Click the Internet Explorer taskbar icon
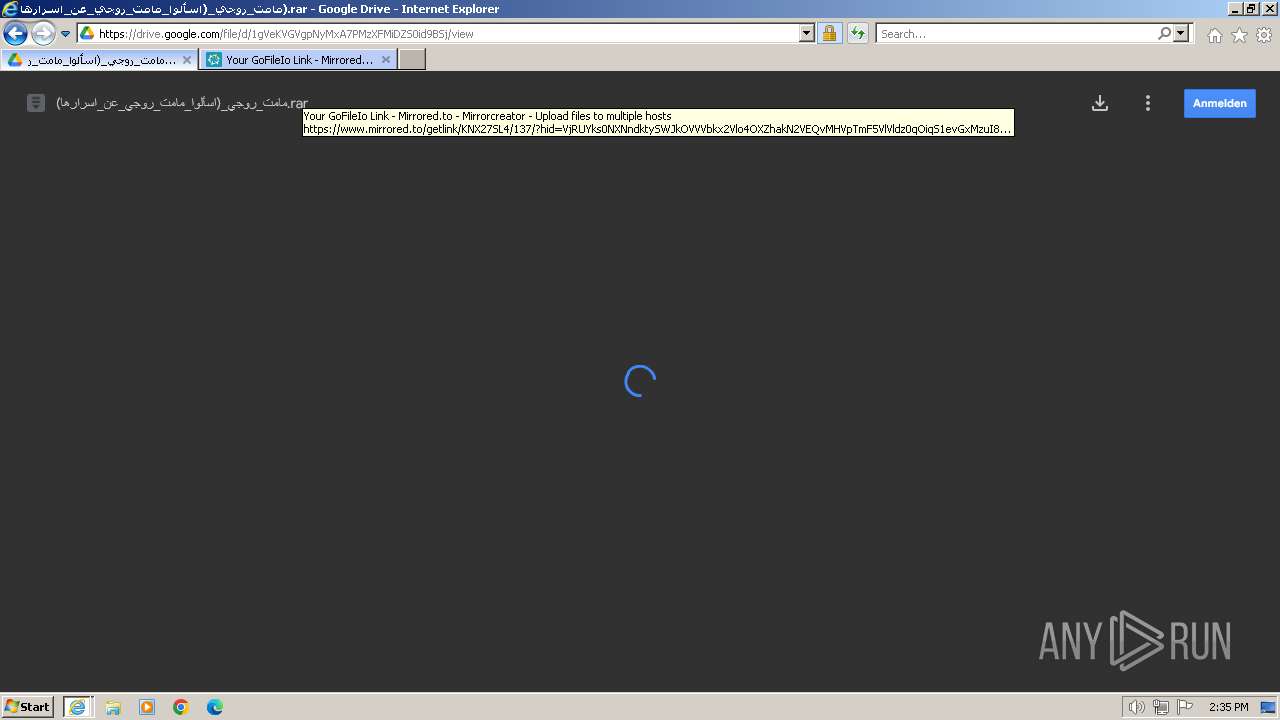The image size is (1280, 720). [77, 707]
